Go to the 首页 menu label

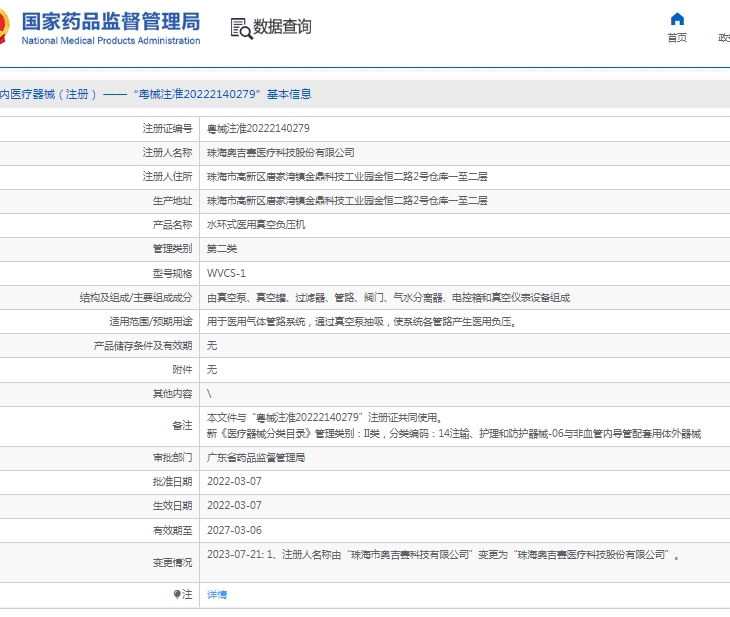tap(677, 38)
